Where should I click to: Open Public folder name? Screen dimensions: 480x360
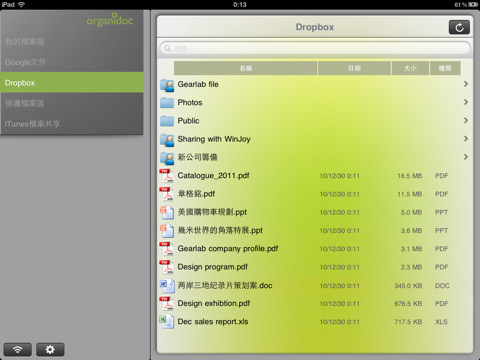coord(188,121)
